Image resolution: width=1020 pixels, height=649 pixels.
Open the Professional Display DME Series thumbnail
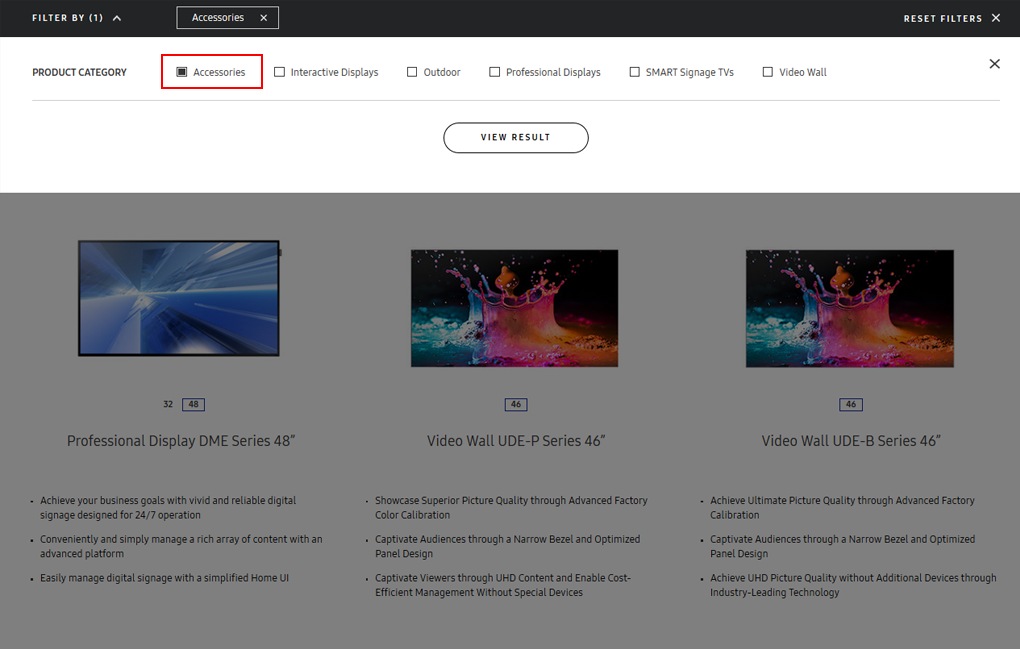point(180,298)
